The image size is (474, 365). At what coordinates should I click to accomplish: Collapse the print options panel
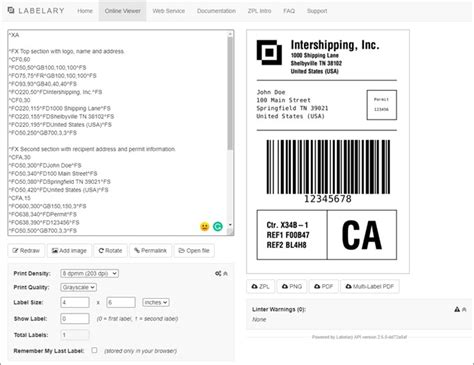pos(226,273)
